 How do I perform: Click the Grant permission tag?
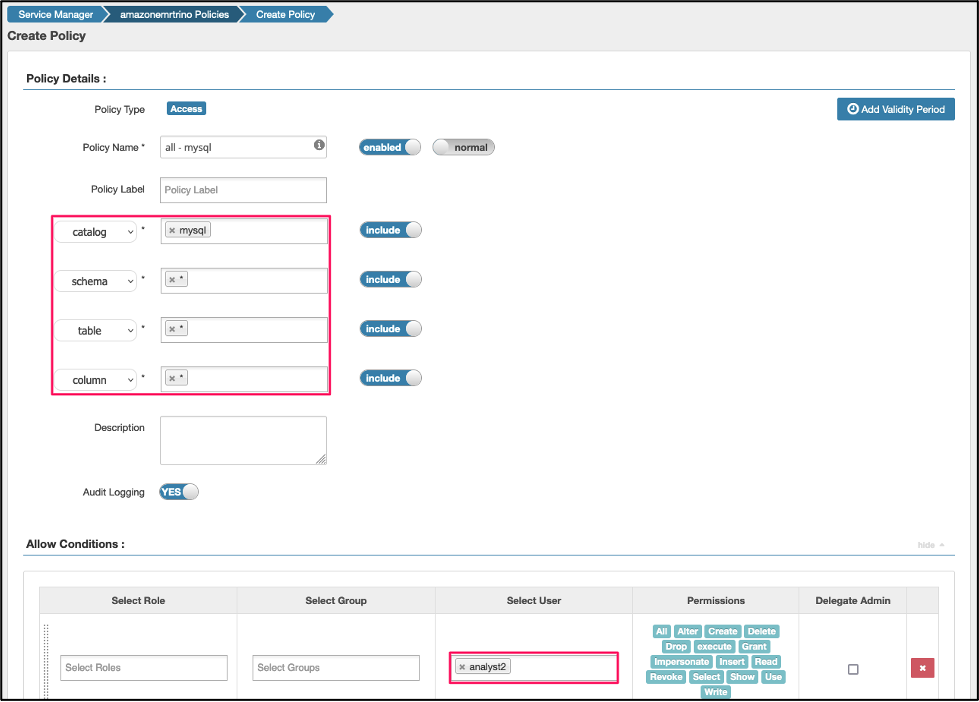754,646
